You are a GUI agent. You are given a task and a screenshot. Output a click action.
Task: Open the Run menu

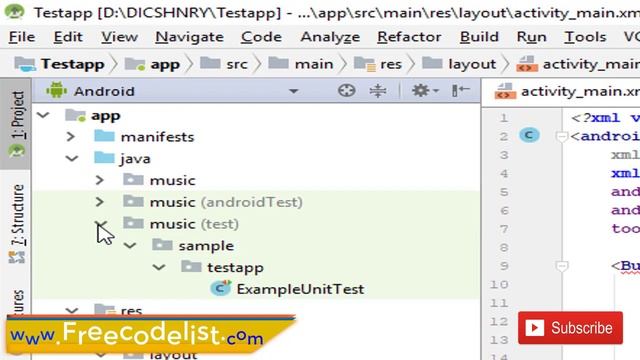[531, 37]
